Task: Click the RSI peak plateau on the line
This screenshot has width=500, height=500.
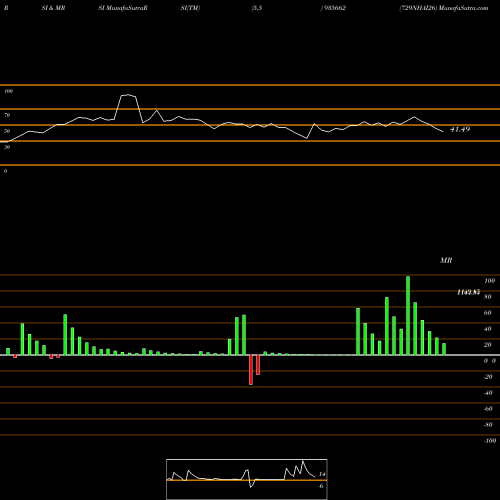Action: pos(128,95)
